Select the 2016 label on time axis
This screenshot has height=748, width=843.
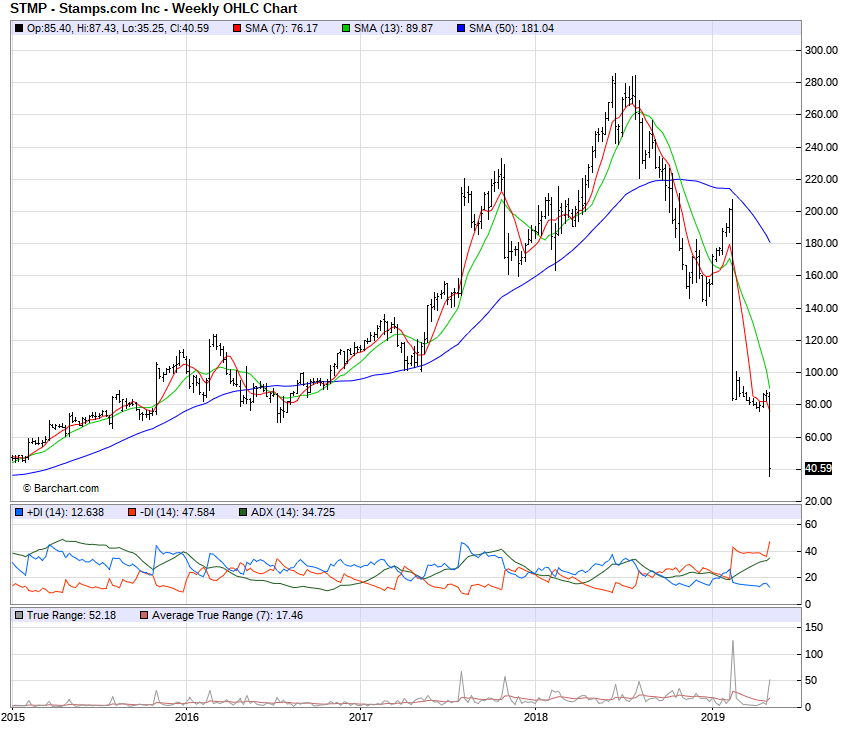click(187, 717)
